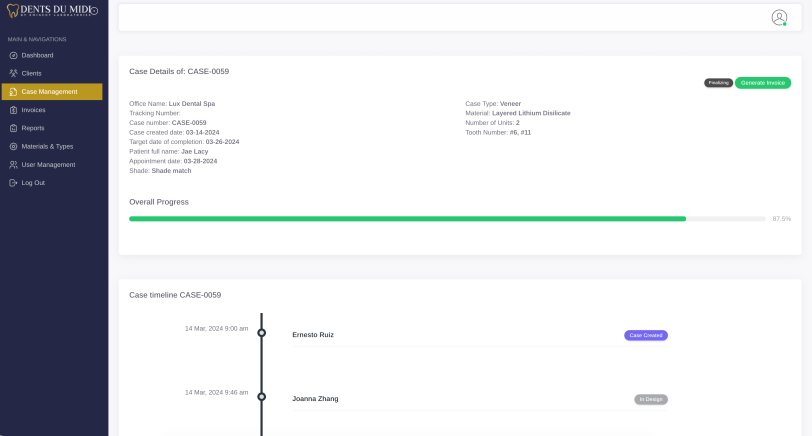Click the target completion date 03-26-2024
Viewport: 812px width, 436px height.
point(222,142)
